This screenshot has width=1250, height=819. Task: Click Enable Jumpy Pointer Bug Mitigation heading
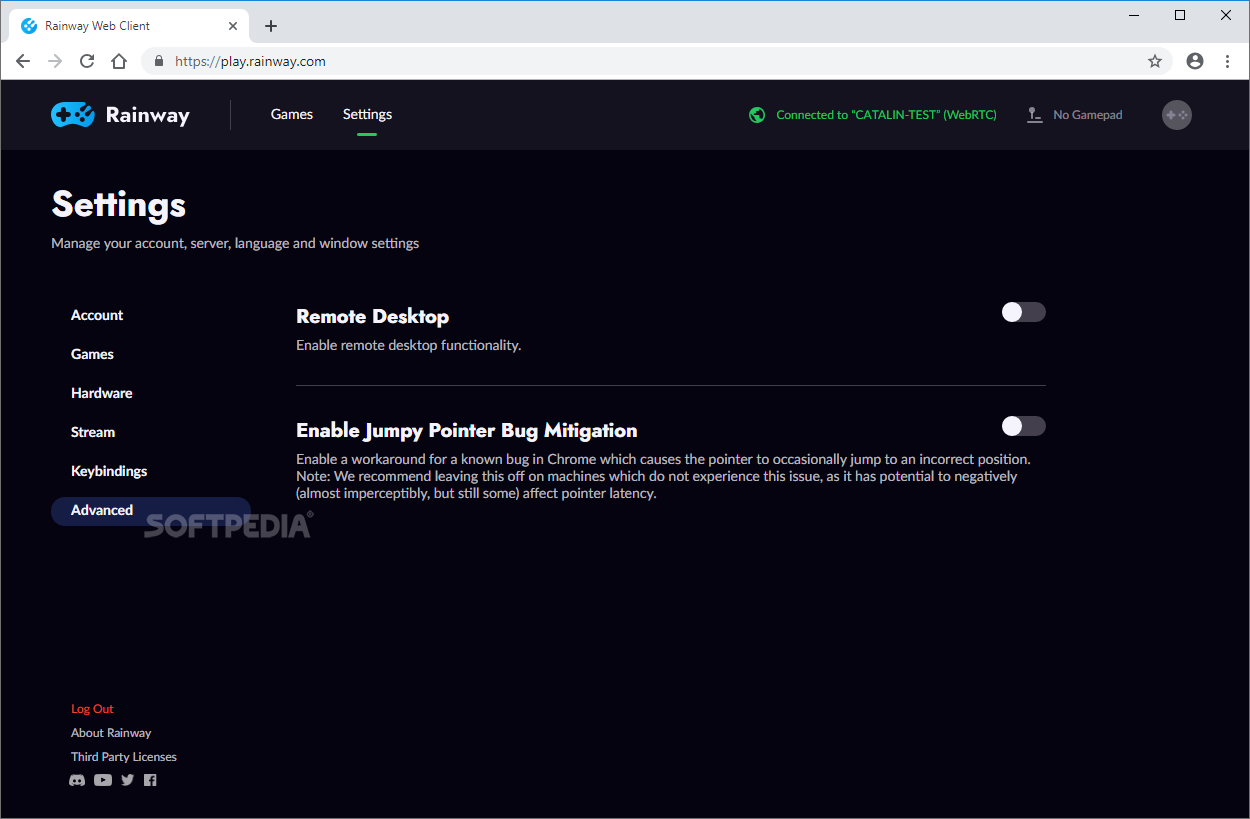pyautogui.click(x=466, y=430)
